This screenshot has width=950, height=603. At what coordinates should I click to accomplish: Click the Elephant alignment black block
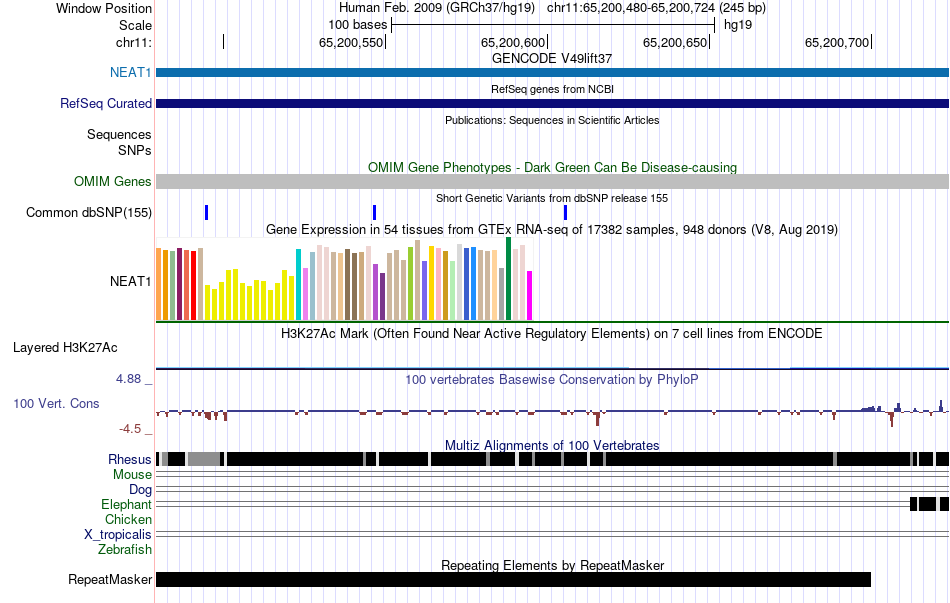tap(928, 504)
